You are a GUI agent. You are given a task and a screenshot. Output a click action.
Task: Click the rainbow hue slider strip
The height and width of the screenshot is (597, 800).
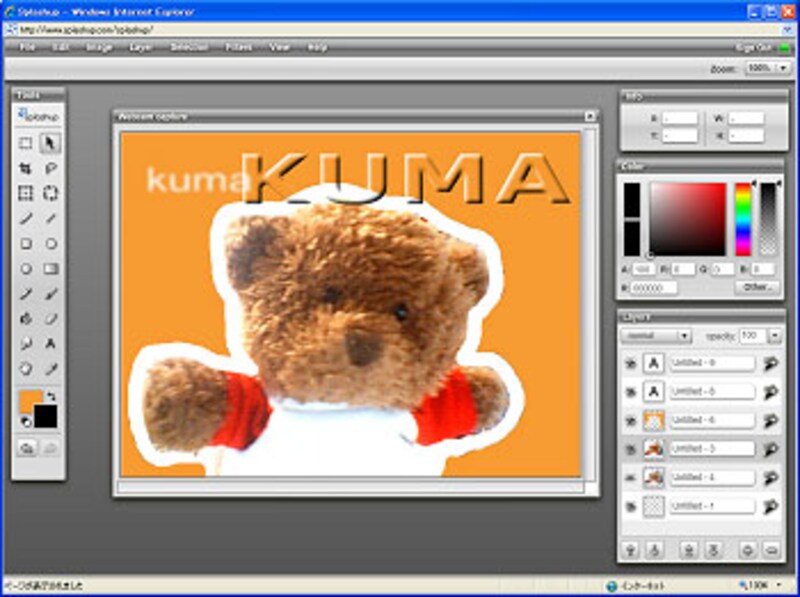(x=743, y=218)
